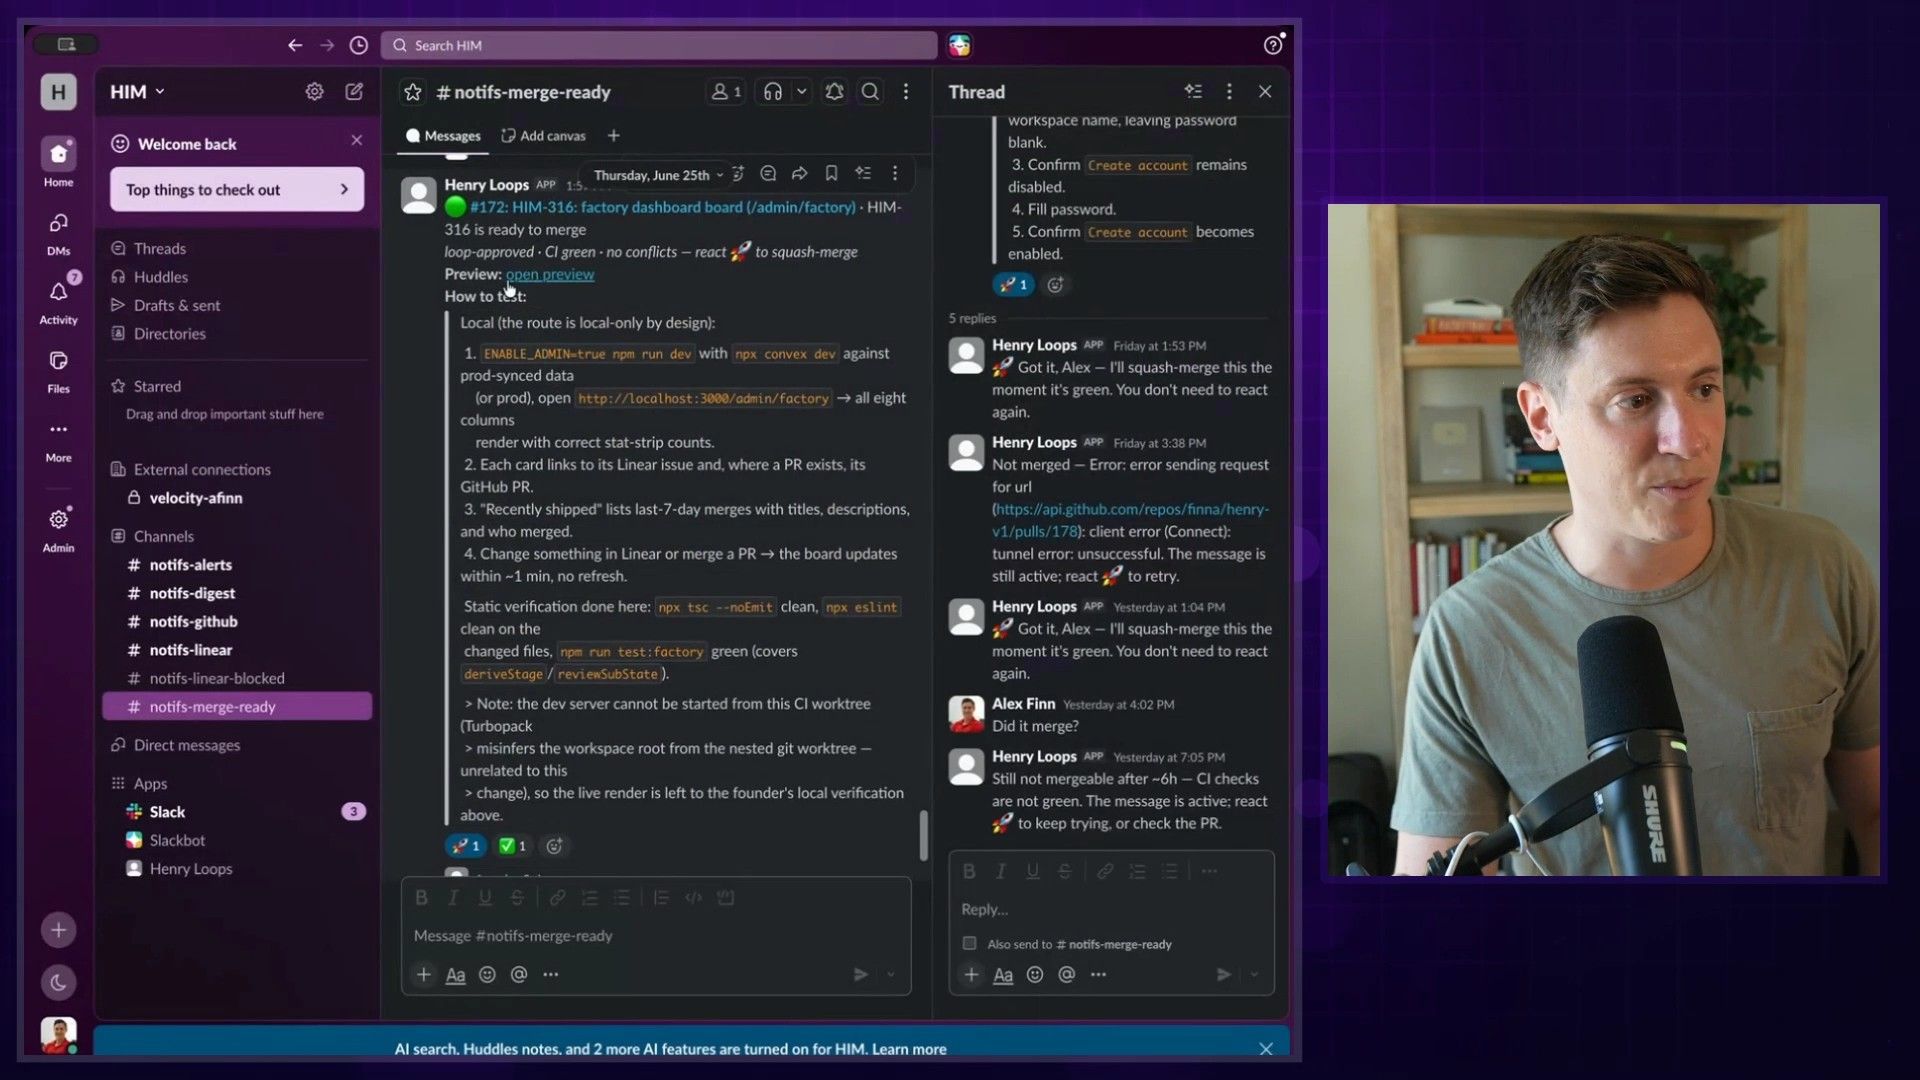Star the notifs-merge-ready channel
1920x1080 pixels.
coord(413,92)
